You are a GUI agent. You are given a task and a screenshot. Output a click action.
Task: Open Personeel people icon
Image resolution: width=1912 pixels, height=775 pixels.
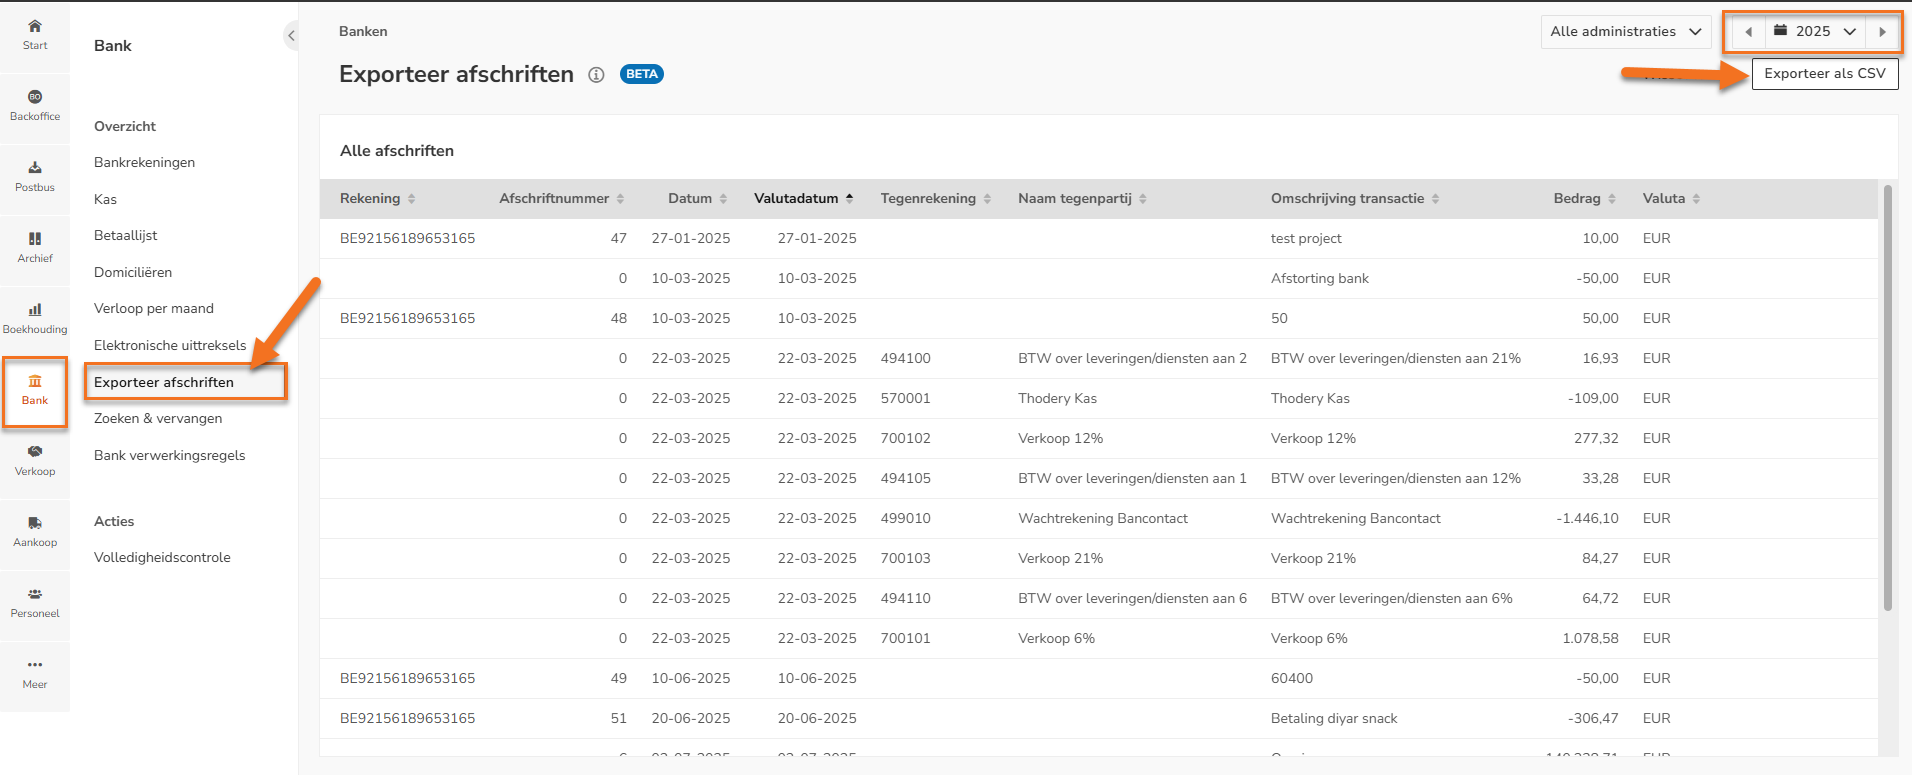click(35, 594)
